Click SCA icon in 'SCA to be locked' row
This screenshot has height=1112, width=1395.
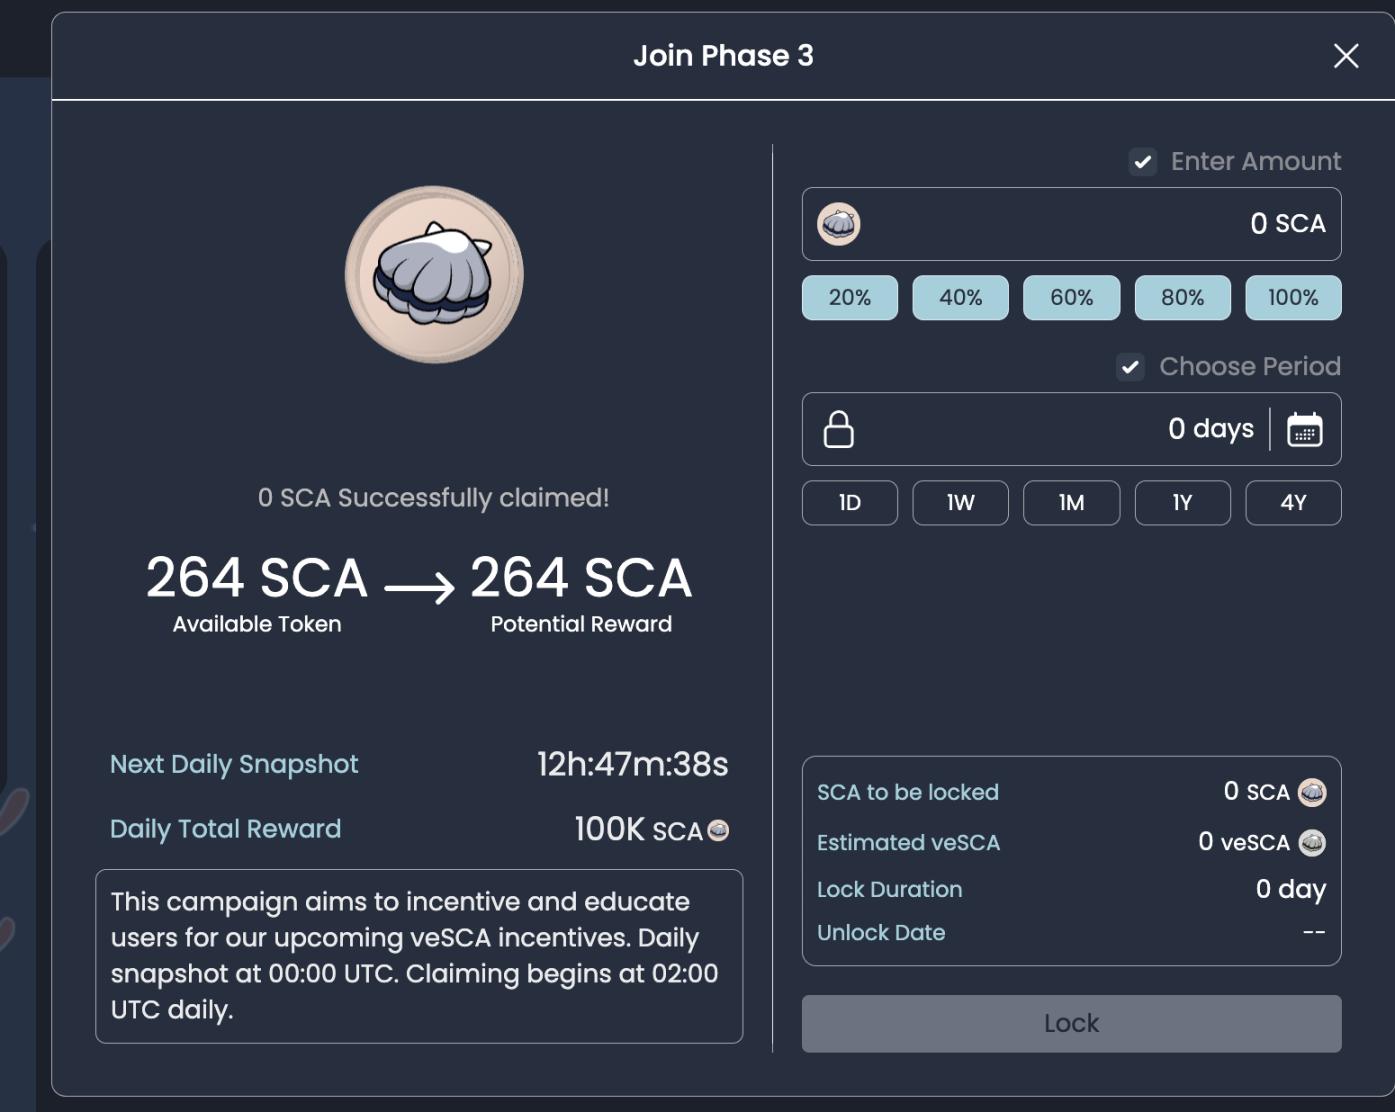[1311, 793]
